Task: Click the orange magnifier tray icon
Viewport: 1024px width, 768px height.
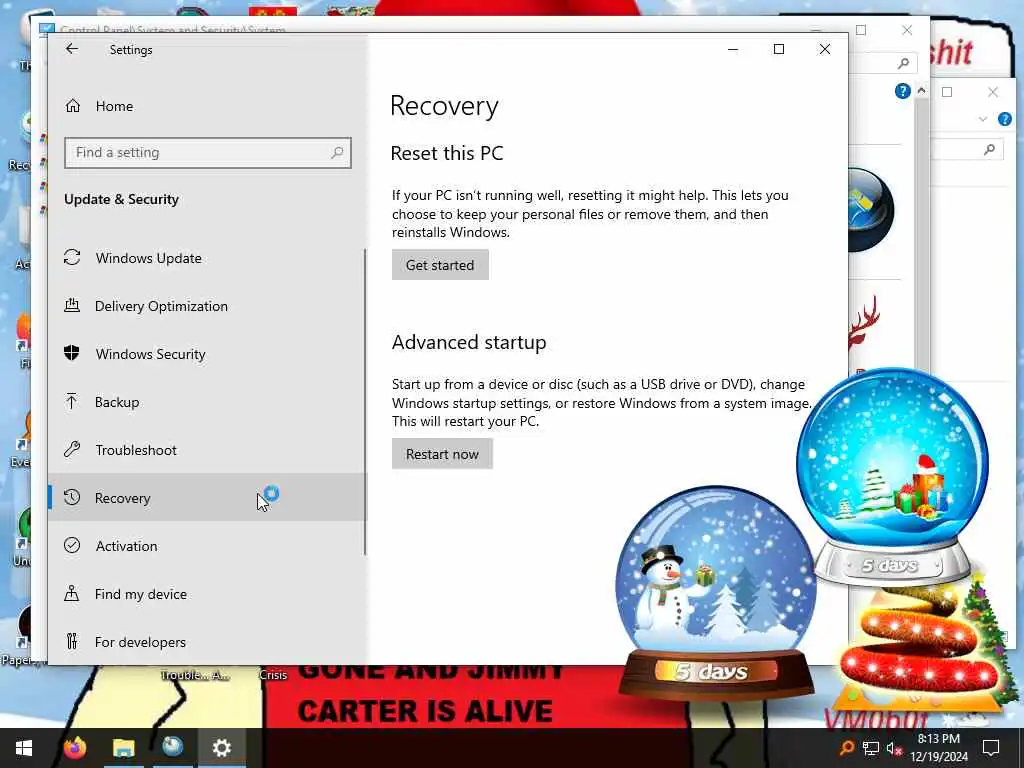Action: click(846, 748)
